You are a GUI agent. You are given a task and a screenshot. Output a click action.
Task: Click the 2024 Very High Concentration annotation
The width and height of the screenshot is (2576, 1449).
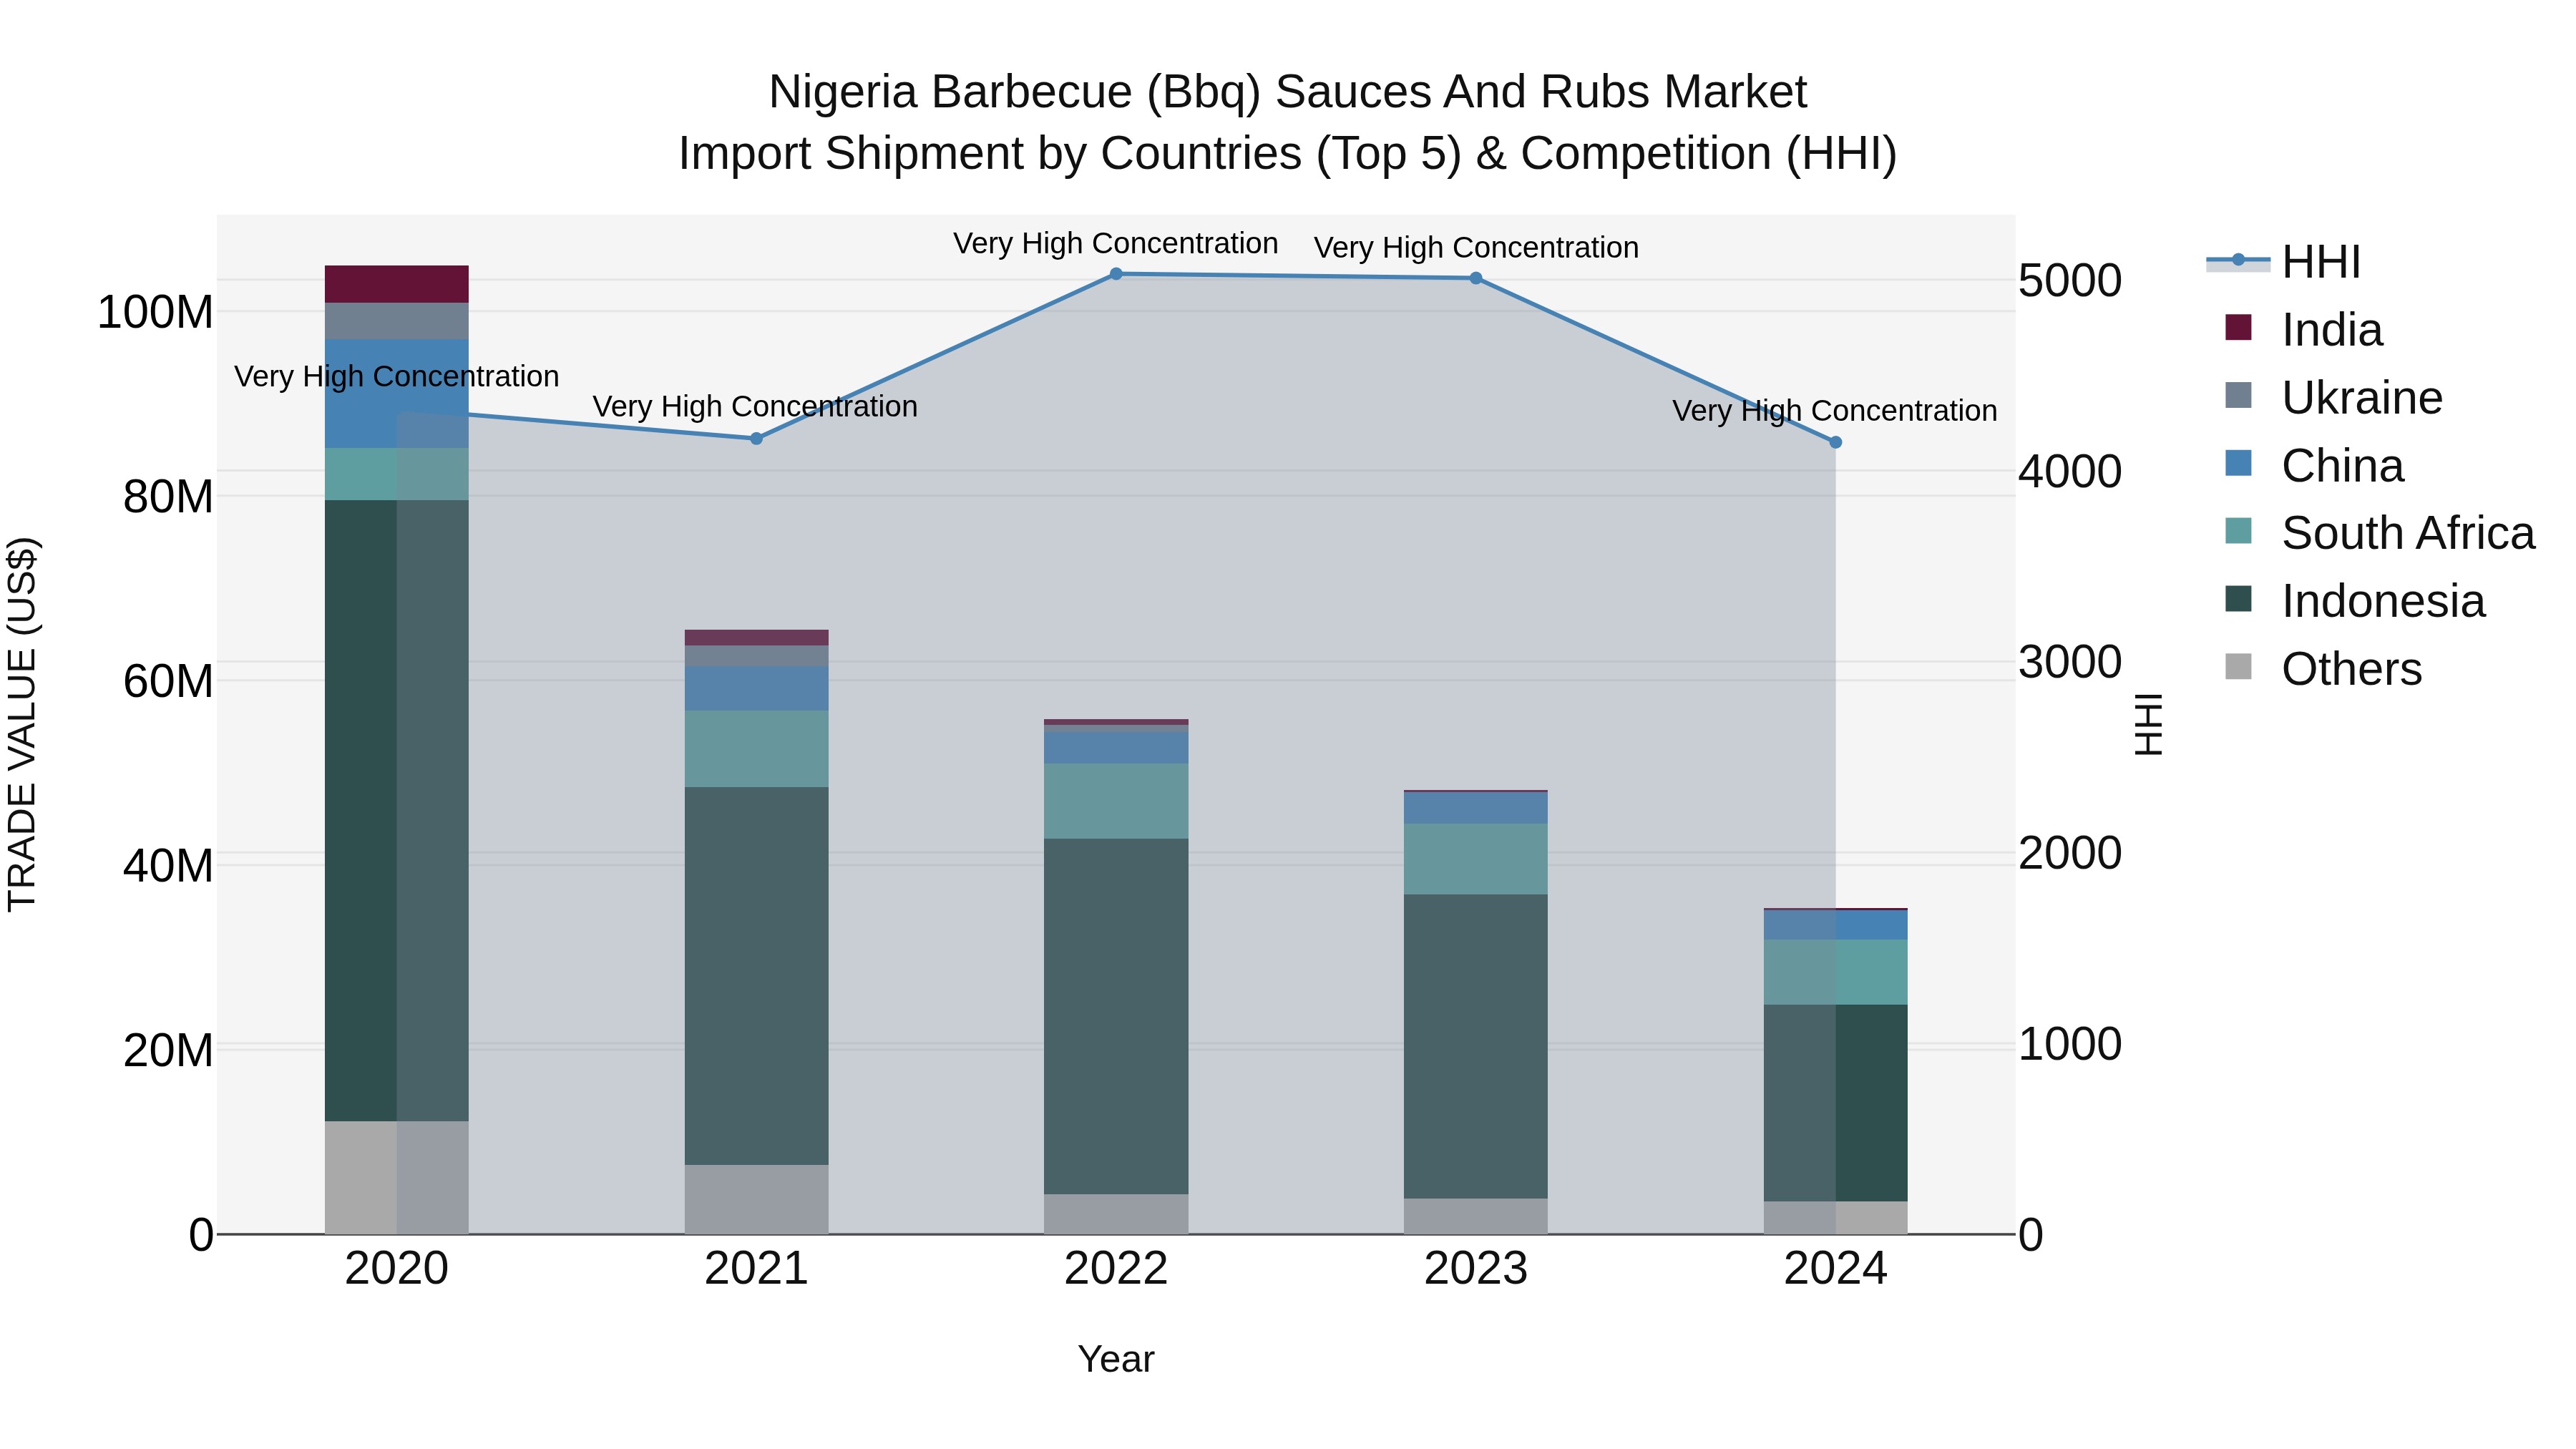pos(1835,410)
